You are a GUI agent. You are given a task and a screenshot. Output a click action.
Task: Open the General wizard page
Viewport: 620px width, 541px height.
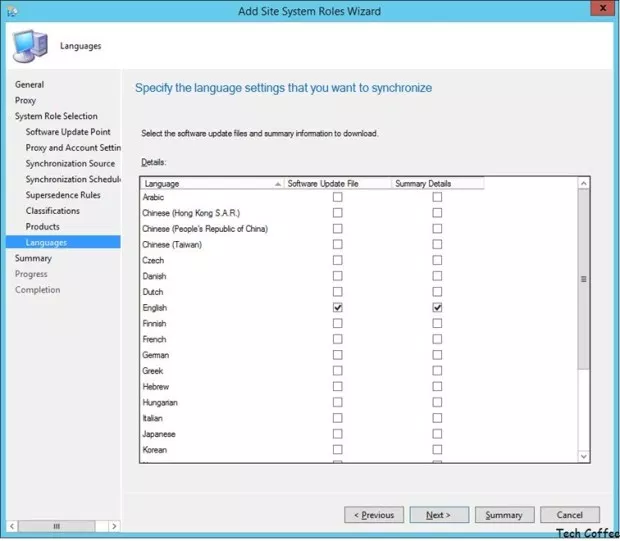point(29,85)
